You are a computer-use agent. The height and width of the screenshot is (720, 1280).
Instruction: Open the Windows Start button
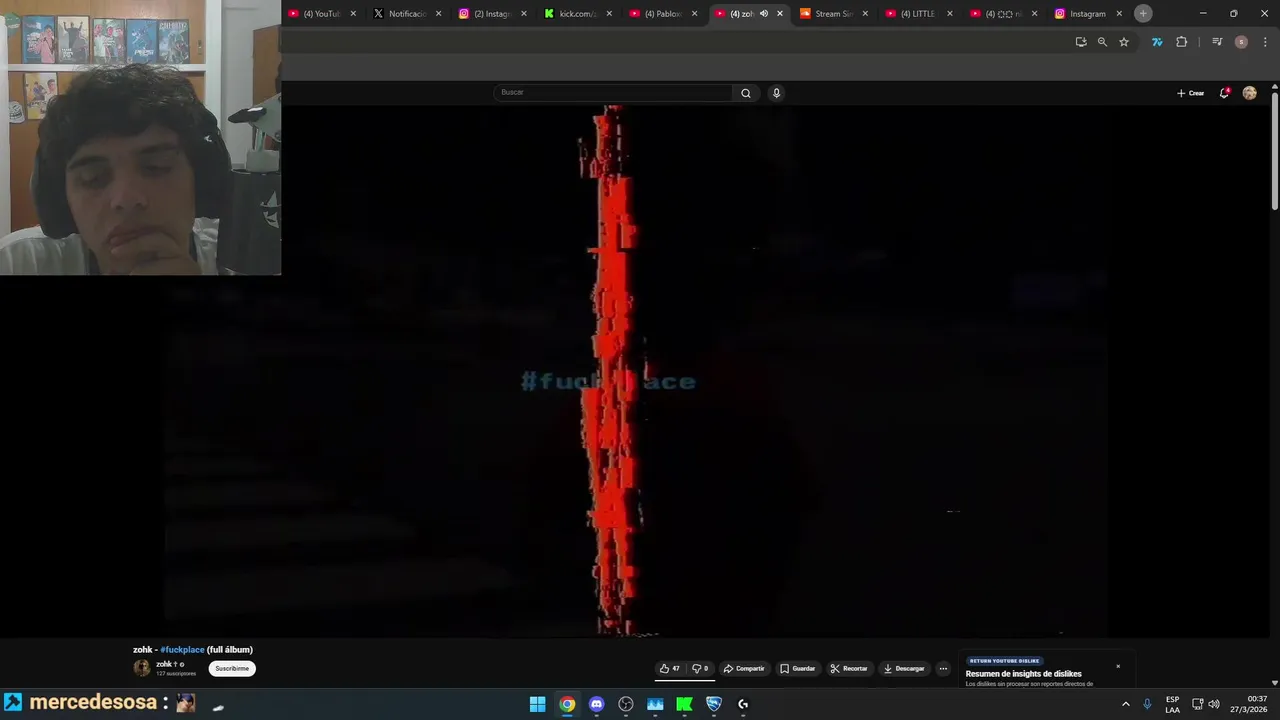pyautogui.click(x=537, y=704)
